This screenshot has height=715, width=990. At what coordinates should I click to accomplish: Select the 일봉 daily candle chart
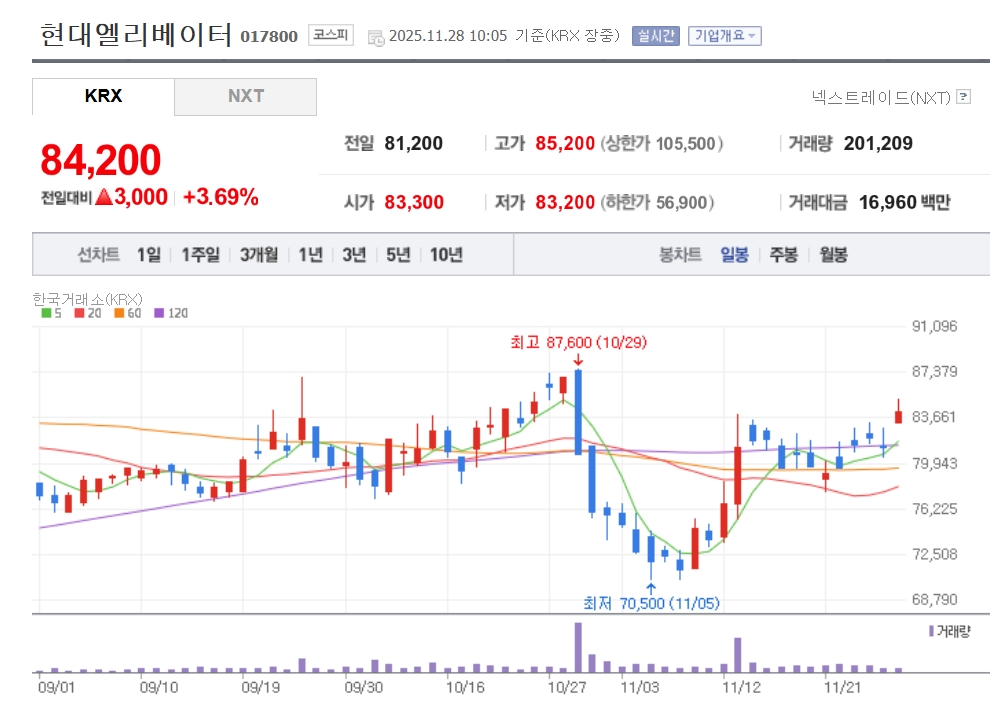coord(734,255)
